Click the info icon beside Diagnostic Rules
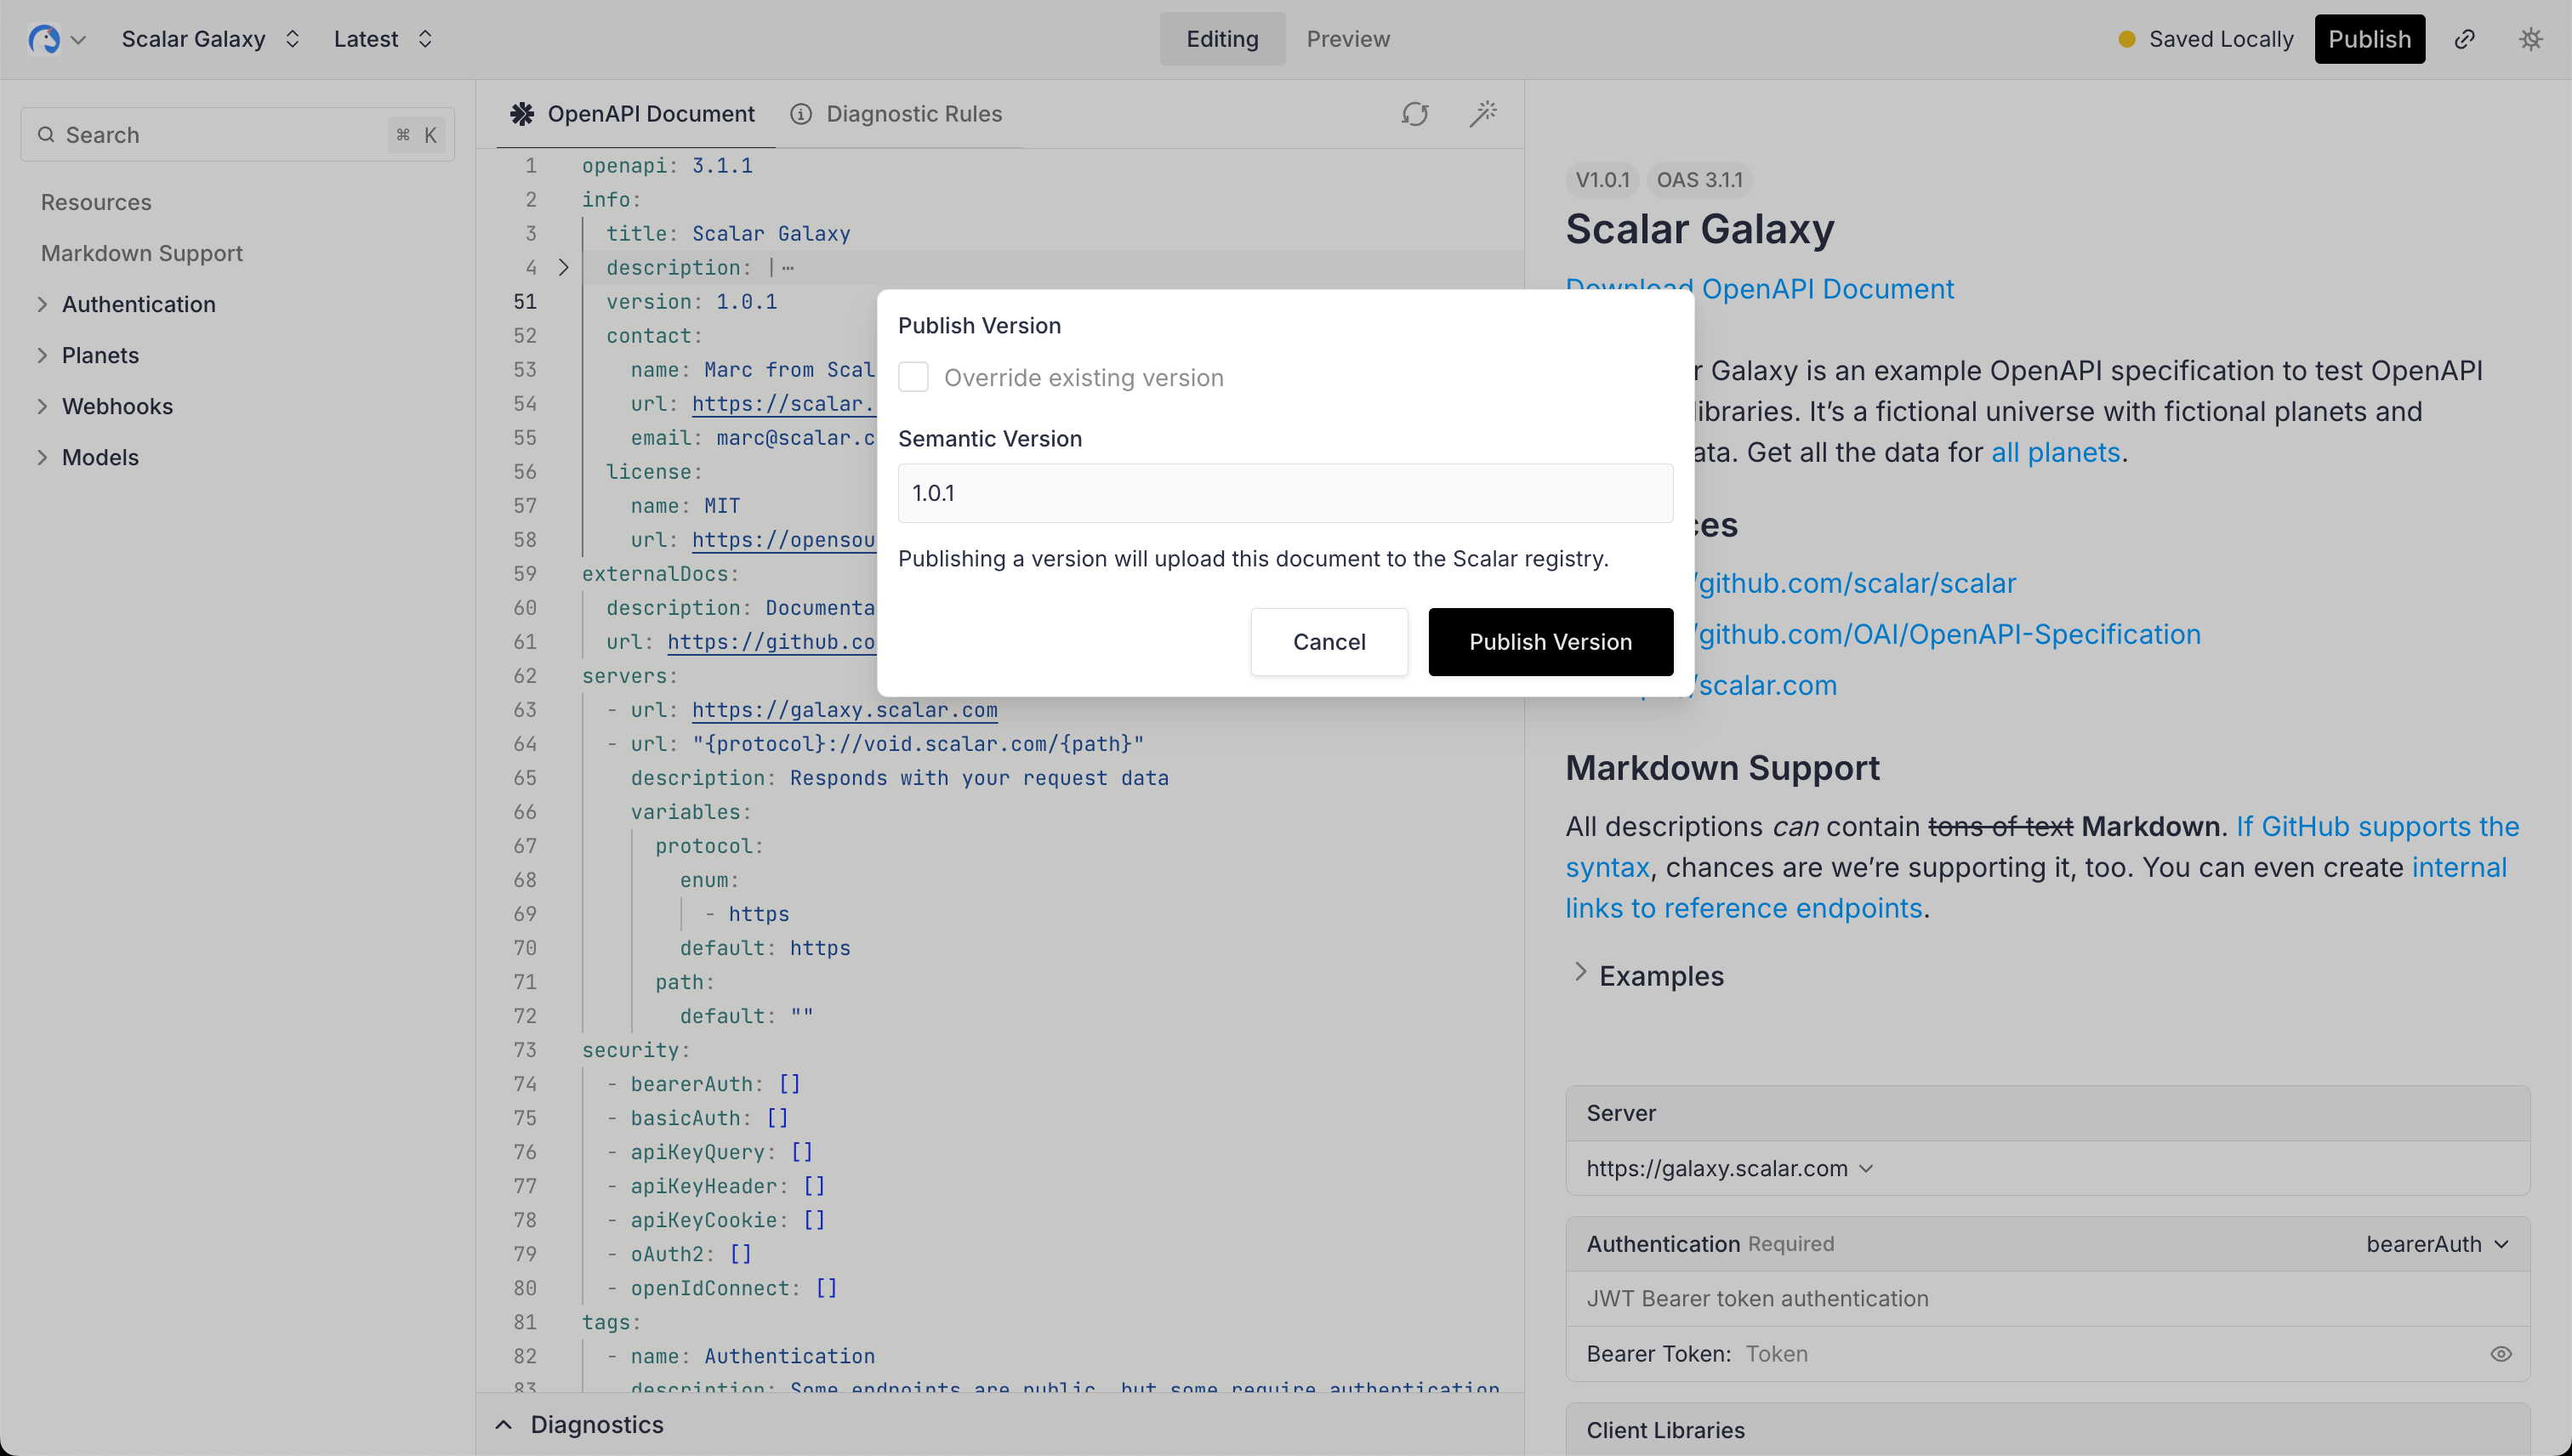 click(801, 114)
